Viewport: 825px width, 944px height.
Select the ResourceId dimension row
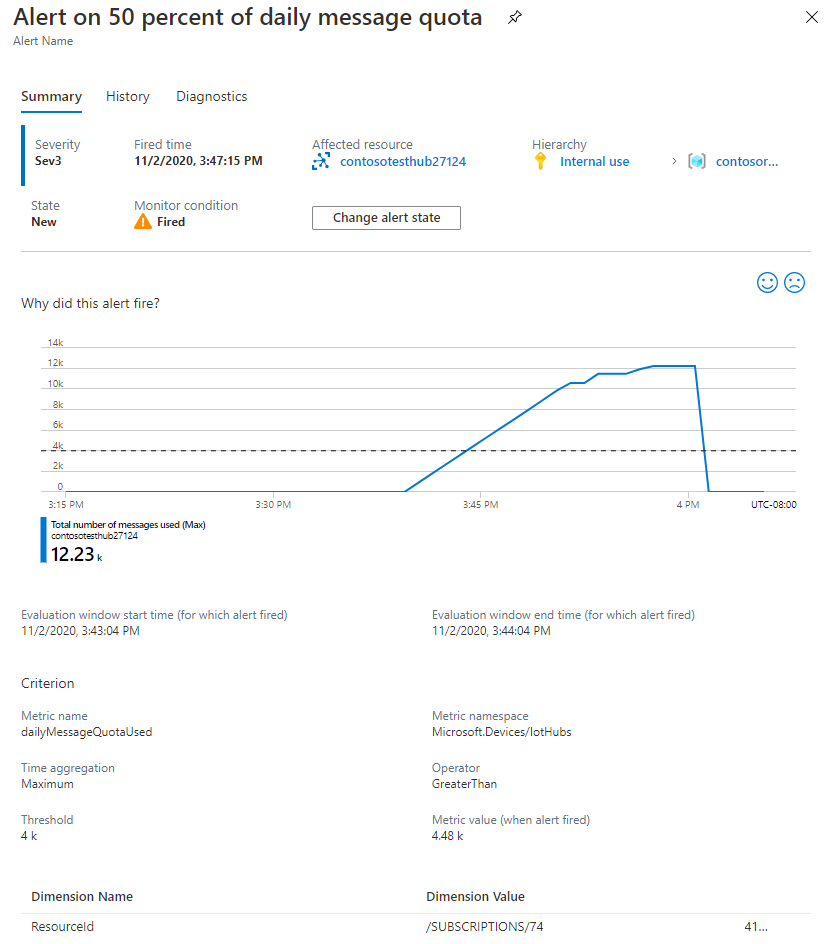click(x=62, y=927)
